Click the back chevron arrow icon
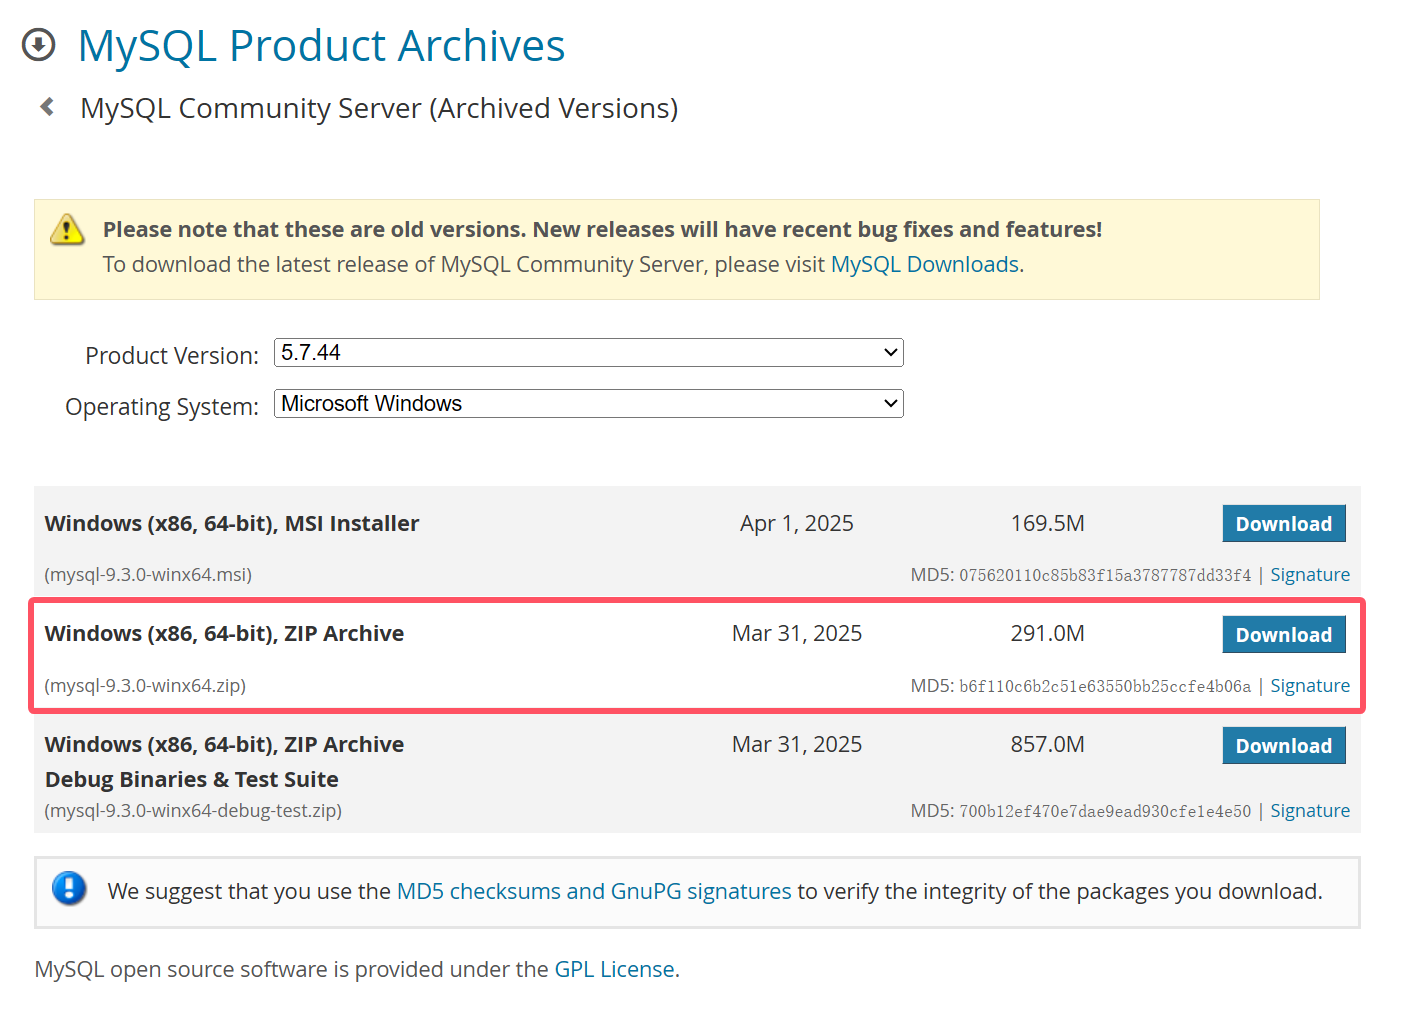1410x1023 pixels. [47, 106]
